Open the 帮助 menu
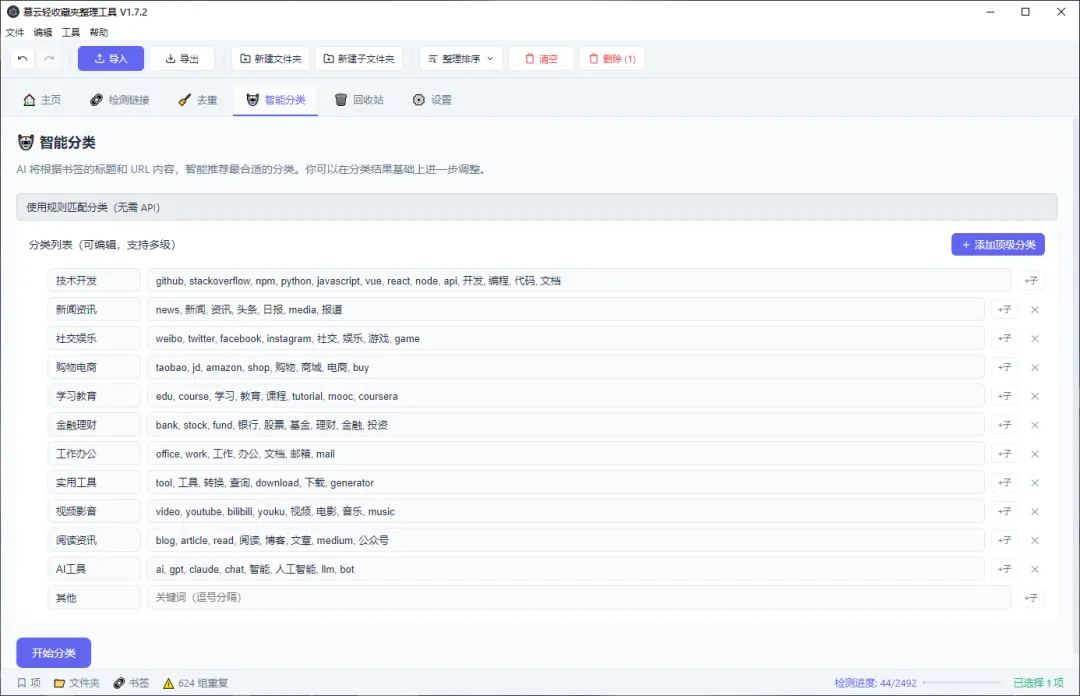1080x696 pixels. click(x=98, y=32)
